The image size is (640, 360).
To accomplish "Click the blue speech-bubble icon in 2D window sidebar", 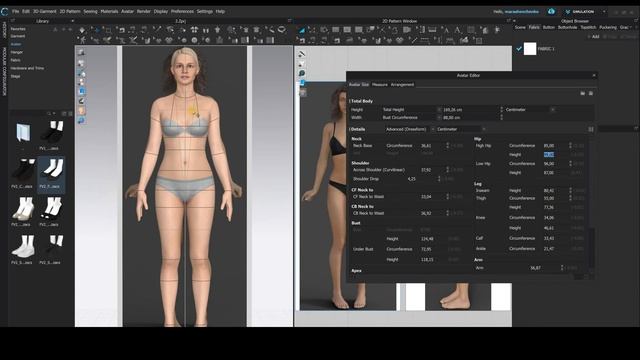I will [x=302, y=73].
